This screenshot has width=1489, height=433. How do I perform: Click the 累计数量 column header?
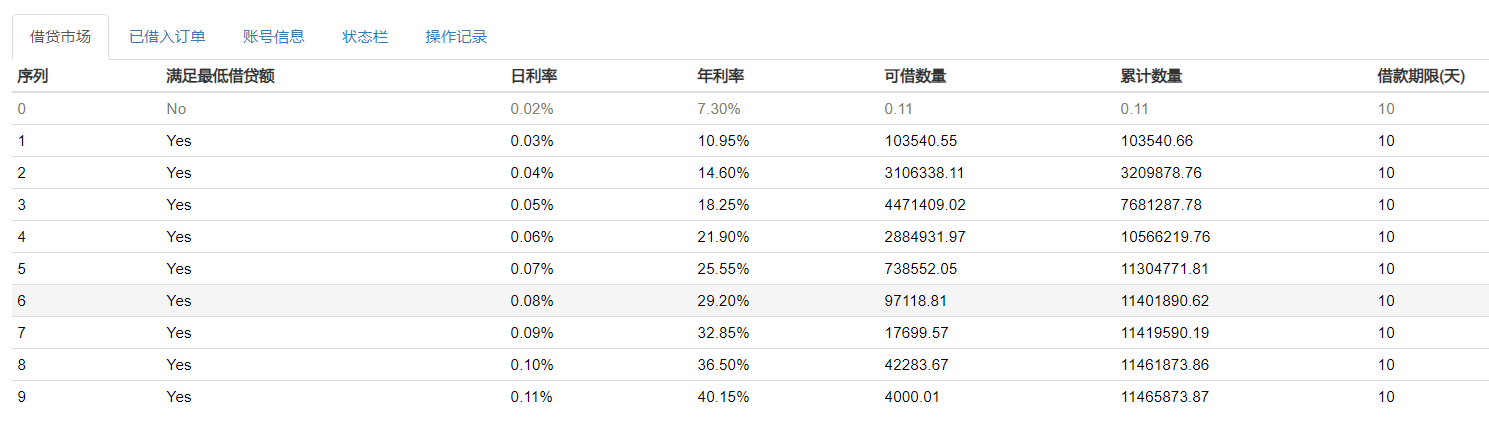[x=1151, y=76]
